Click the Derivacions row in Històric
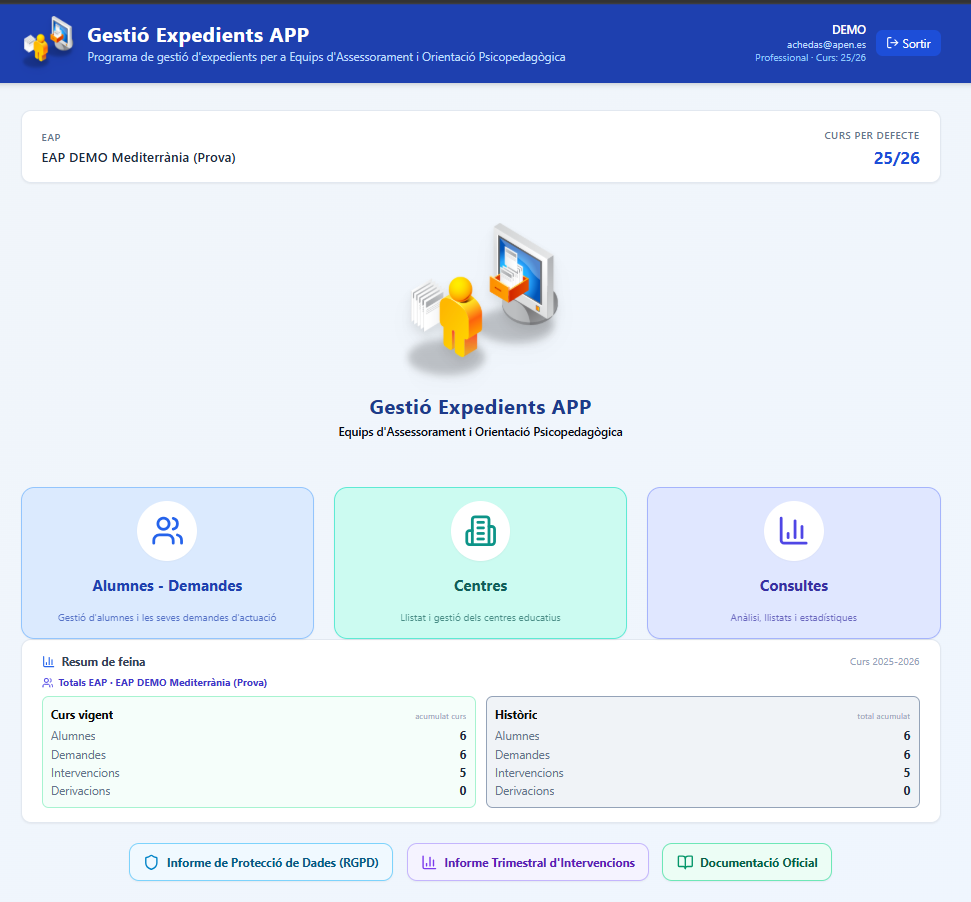971x902 pixels. click(x=703, y=791)
